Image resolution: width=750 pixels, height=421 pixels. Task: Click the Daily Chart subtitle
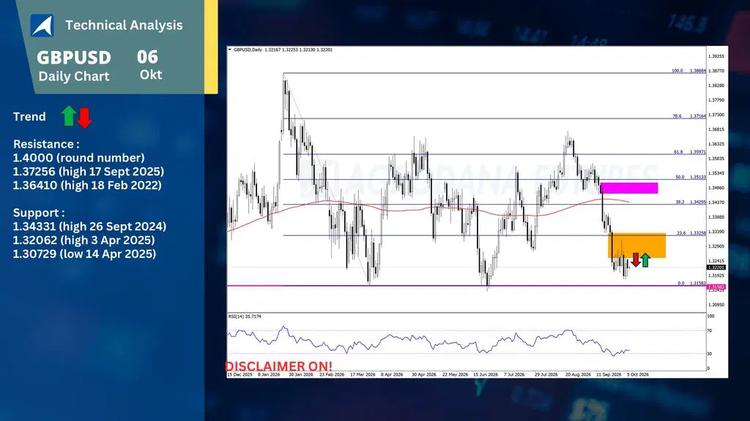pyautogui.click(x=74, y=77)
